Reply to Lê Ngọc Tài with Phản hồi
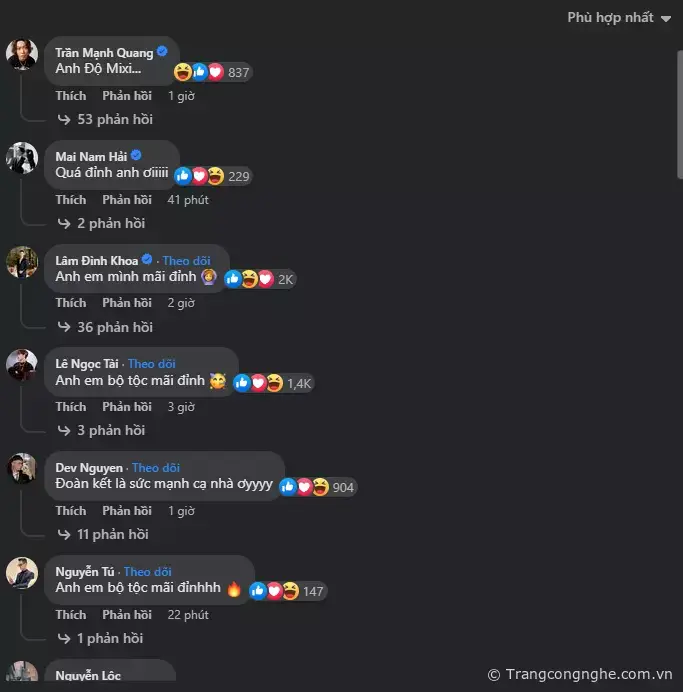Image resolution: width=683 pixels, height=692 pixels. (x=127, y=407)
